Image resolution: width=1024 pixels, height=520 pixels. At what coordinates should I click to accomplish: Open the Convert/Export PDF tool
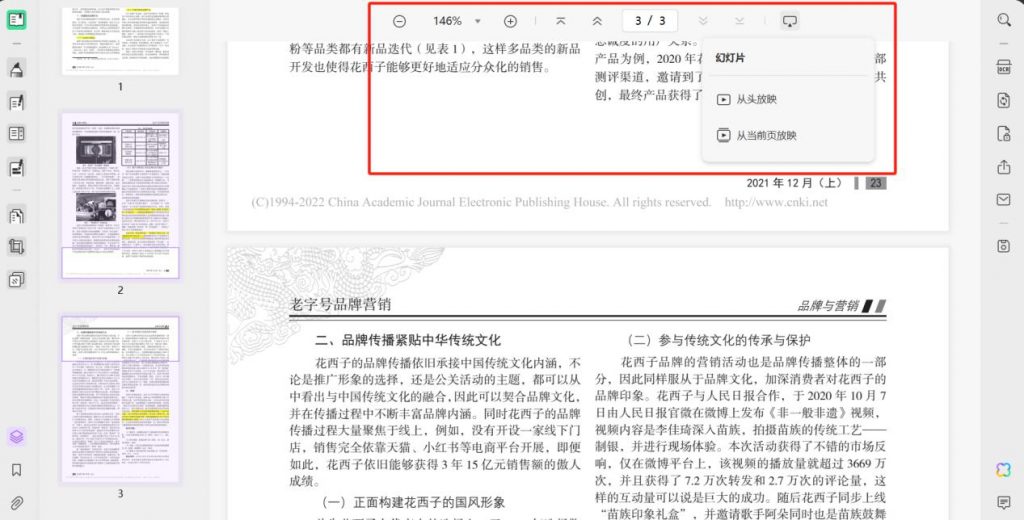[x=1004, y=100]
